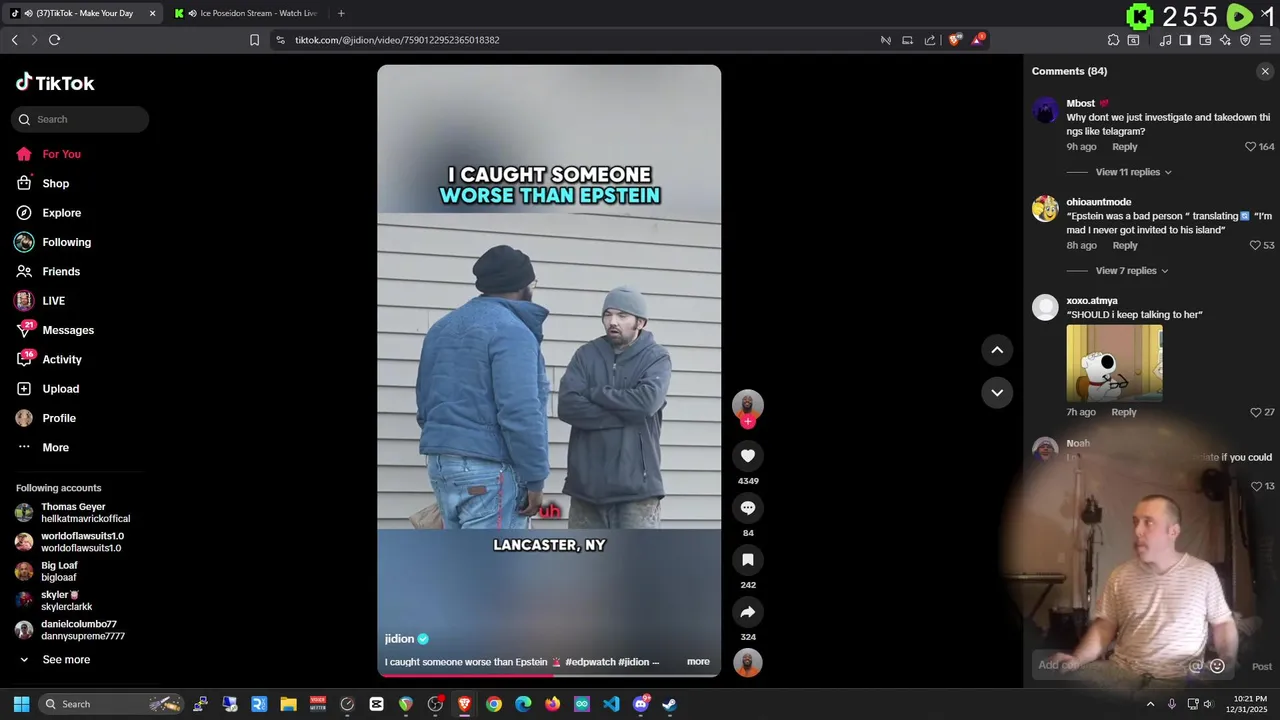
Task: Open ohioauntmode's profile name
Action: 1098,202
